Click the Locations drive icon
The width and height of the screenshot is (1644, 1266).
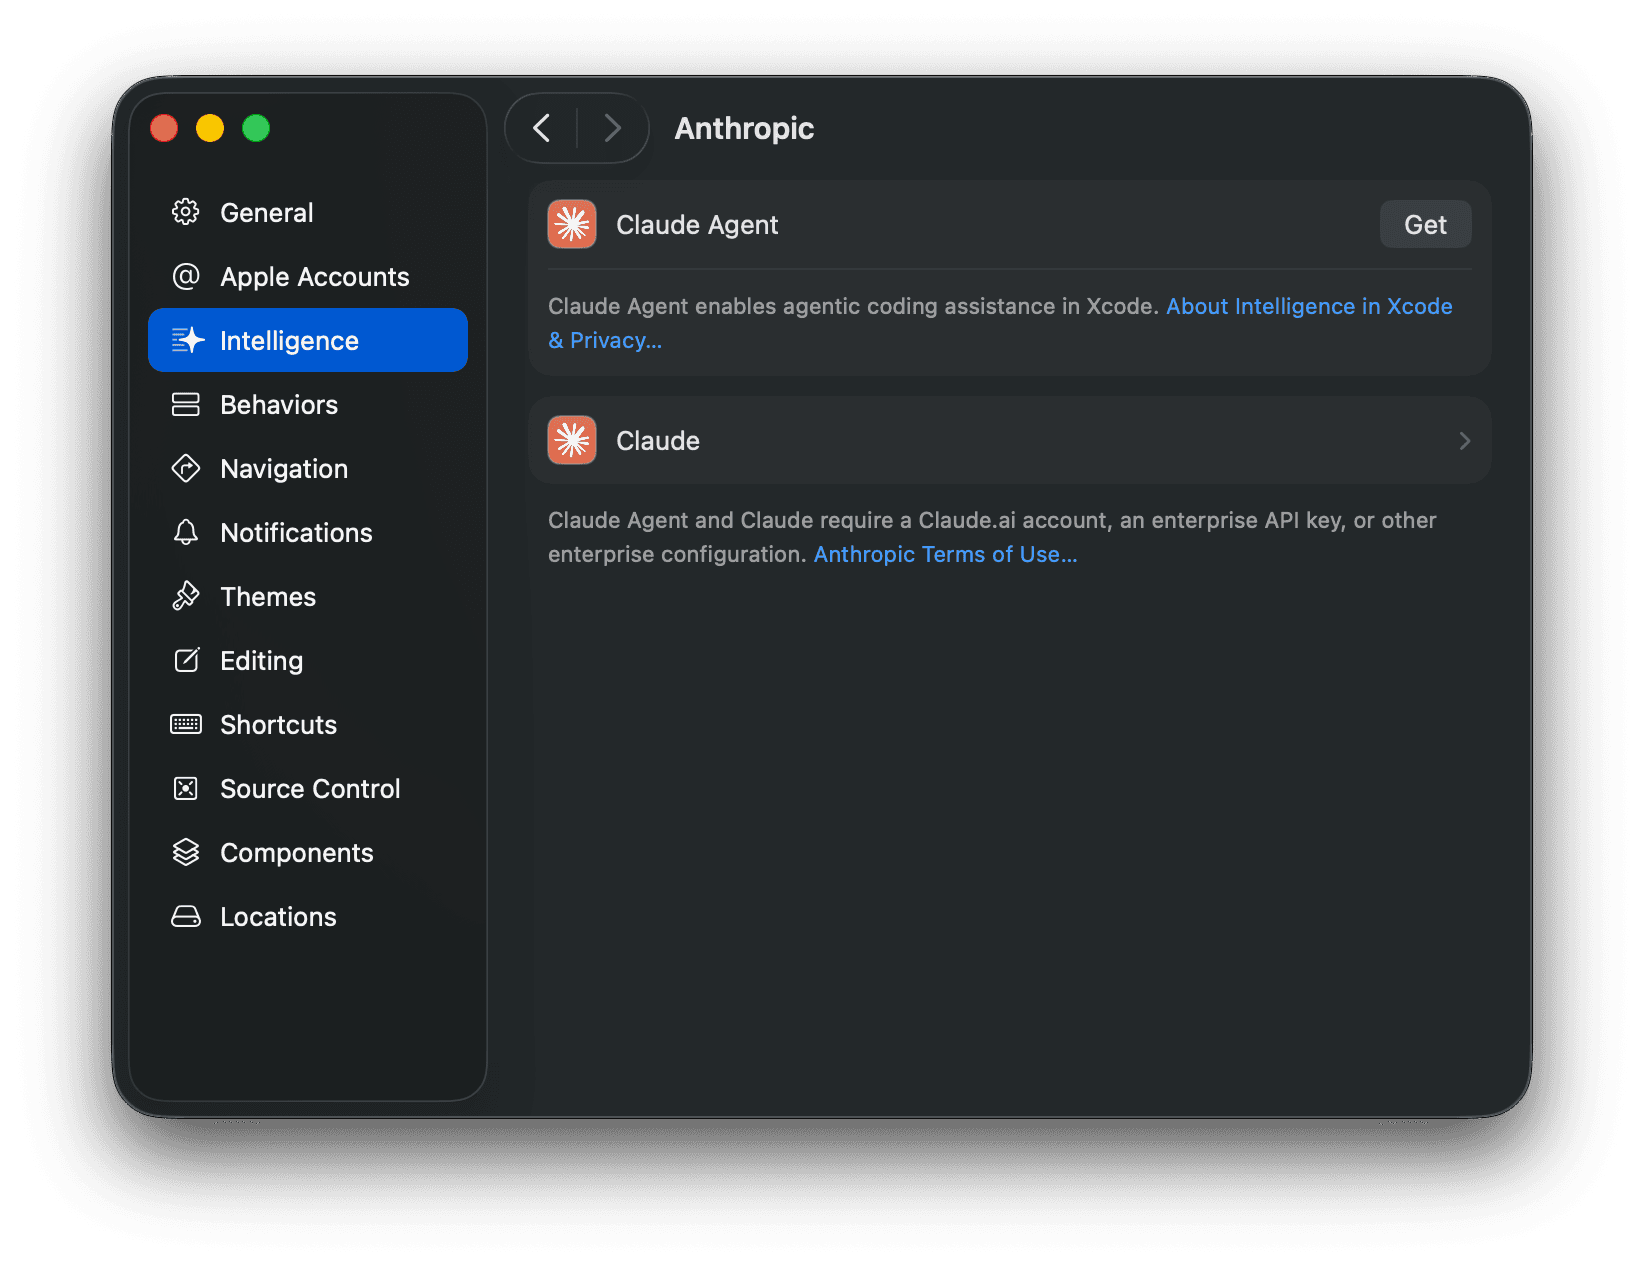pyautogui.click(x=186, y=916)
